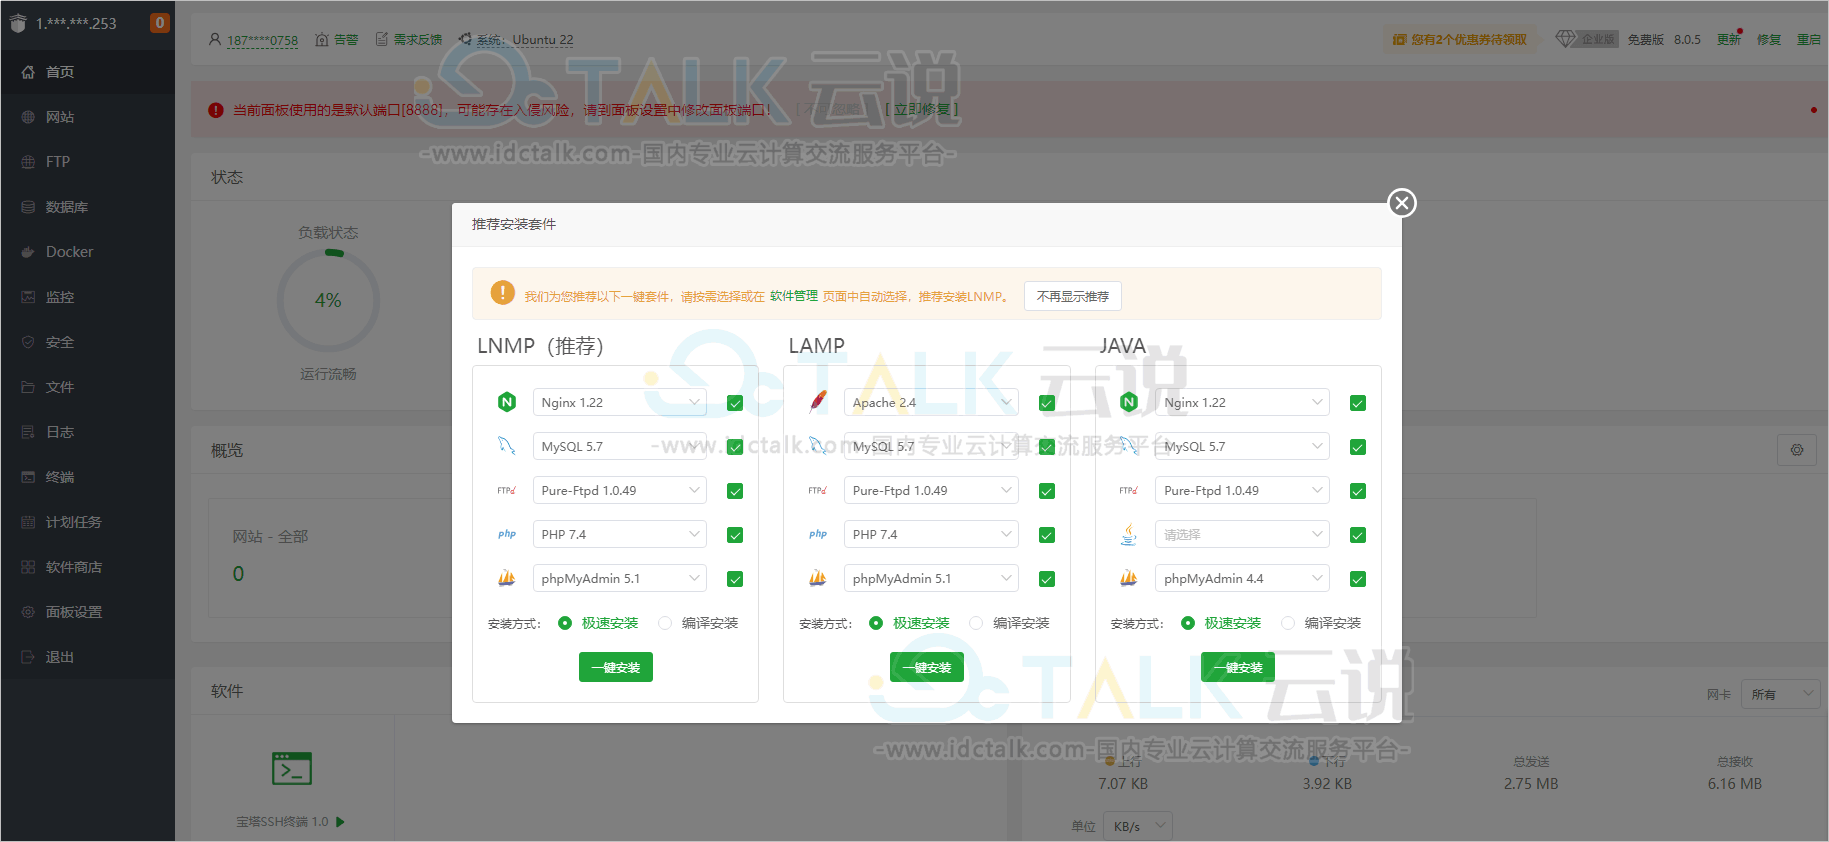
Task: Select 编译安装 radio in the JAVA column
Action: click(x=1288, y=623)
